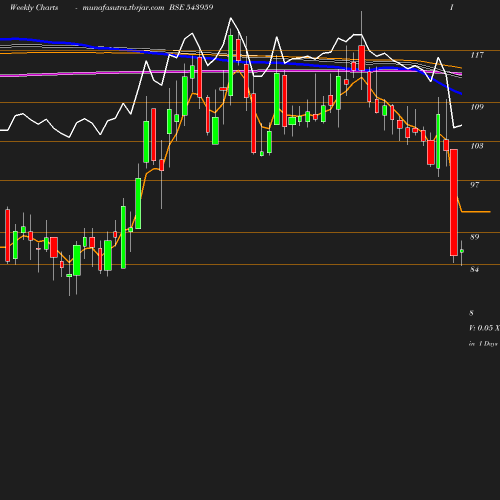Click the 'Weekly Charts' title text
This screenshot has height=500, width=500.
pyautogui.click(x=34, y=7)
